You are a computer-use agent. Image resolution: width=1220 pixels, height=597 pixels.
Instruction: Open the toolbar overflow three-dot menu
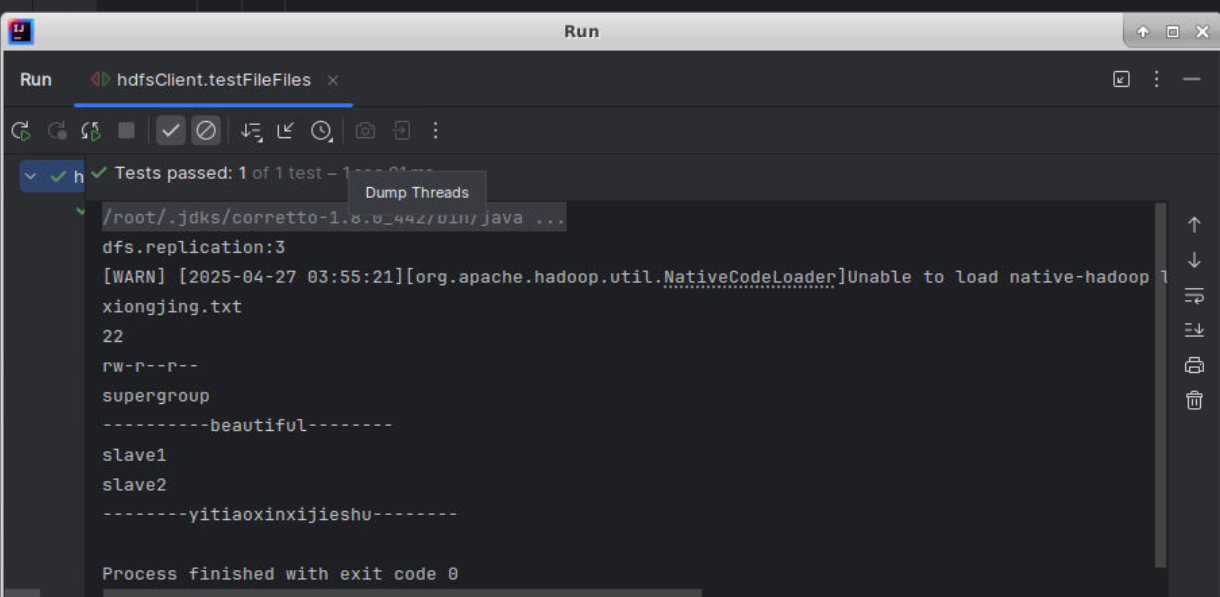434,130
